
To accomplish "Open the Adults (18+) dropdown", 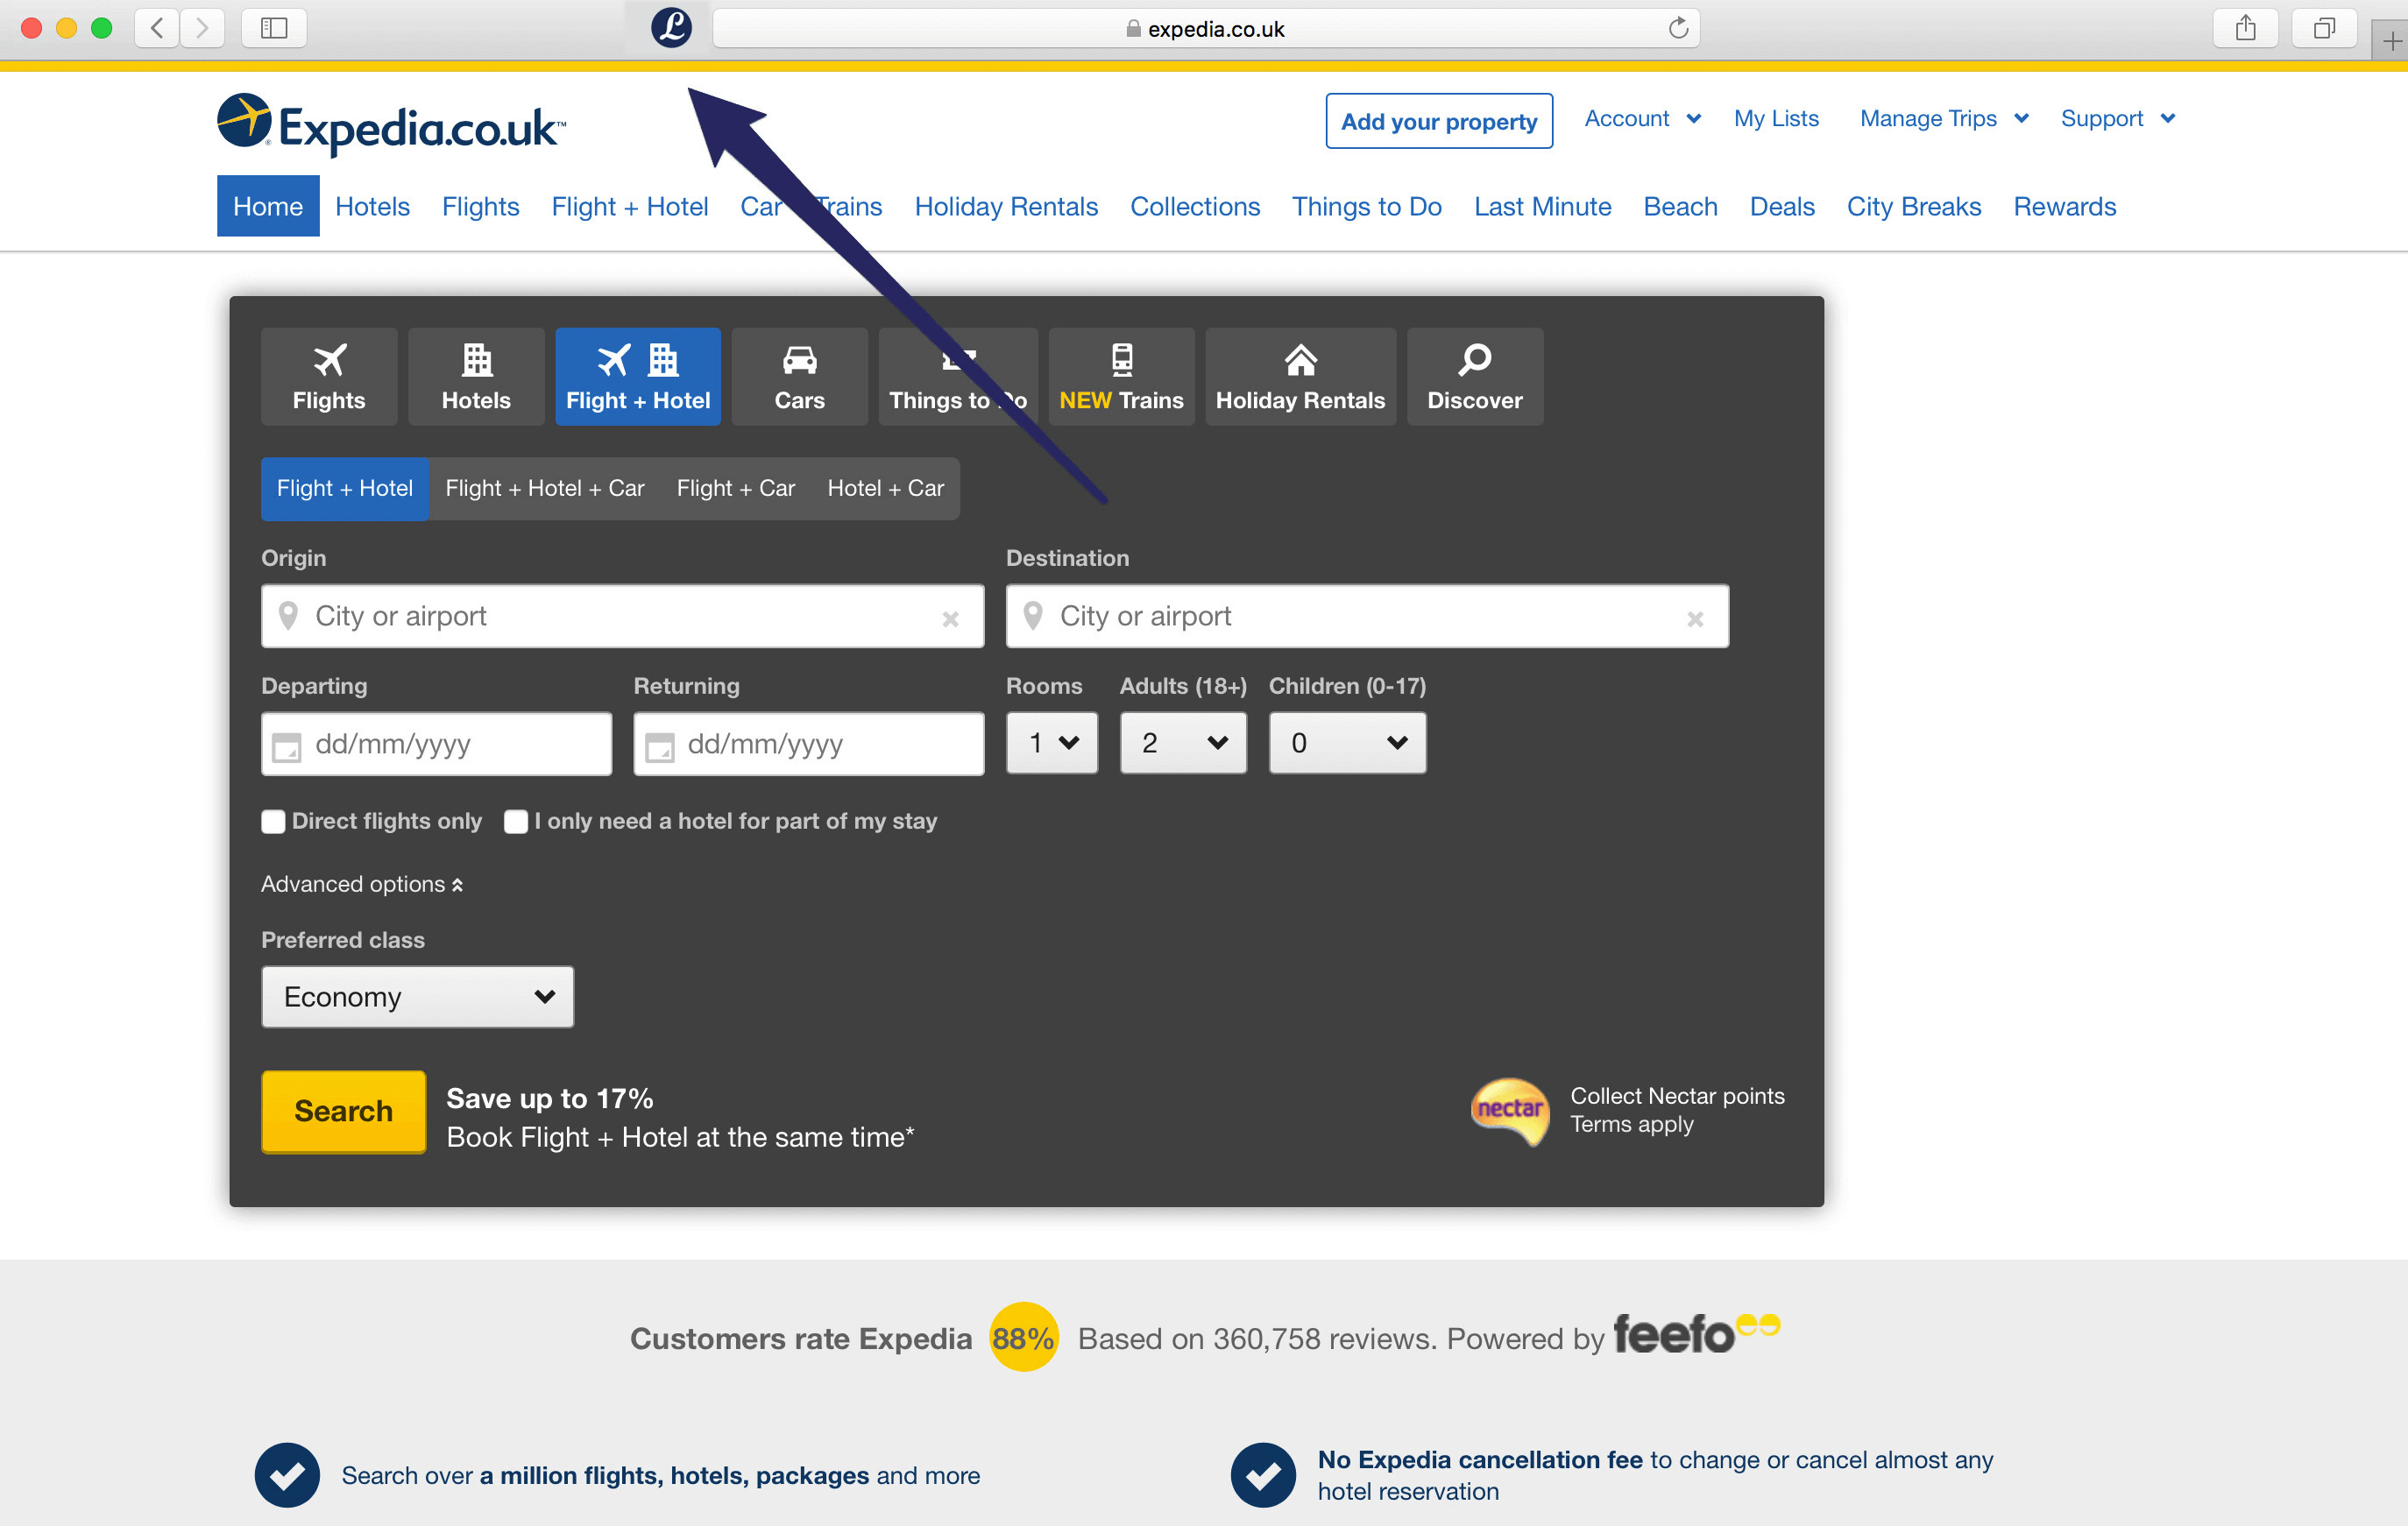I will [x=1183, y=743].
